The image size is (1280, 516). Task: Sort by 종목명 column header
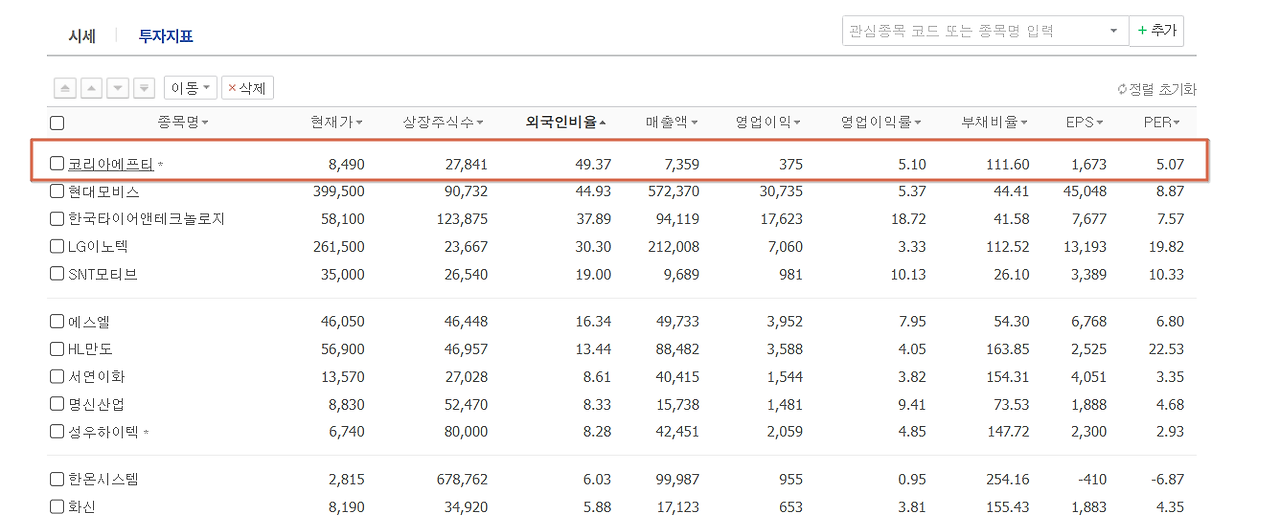tap(183, 122)
